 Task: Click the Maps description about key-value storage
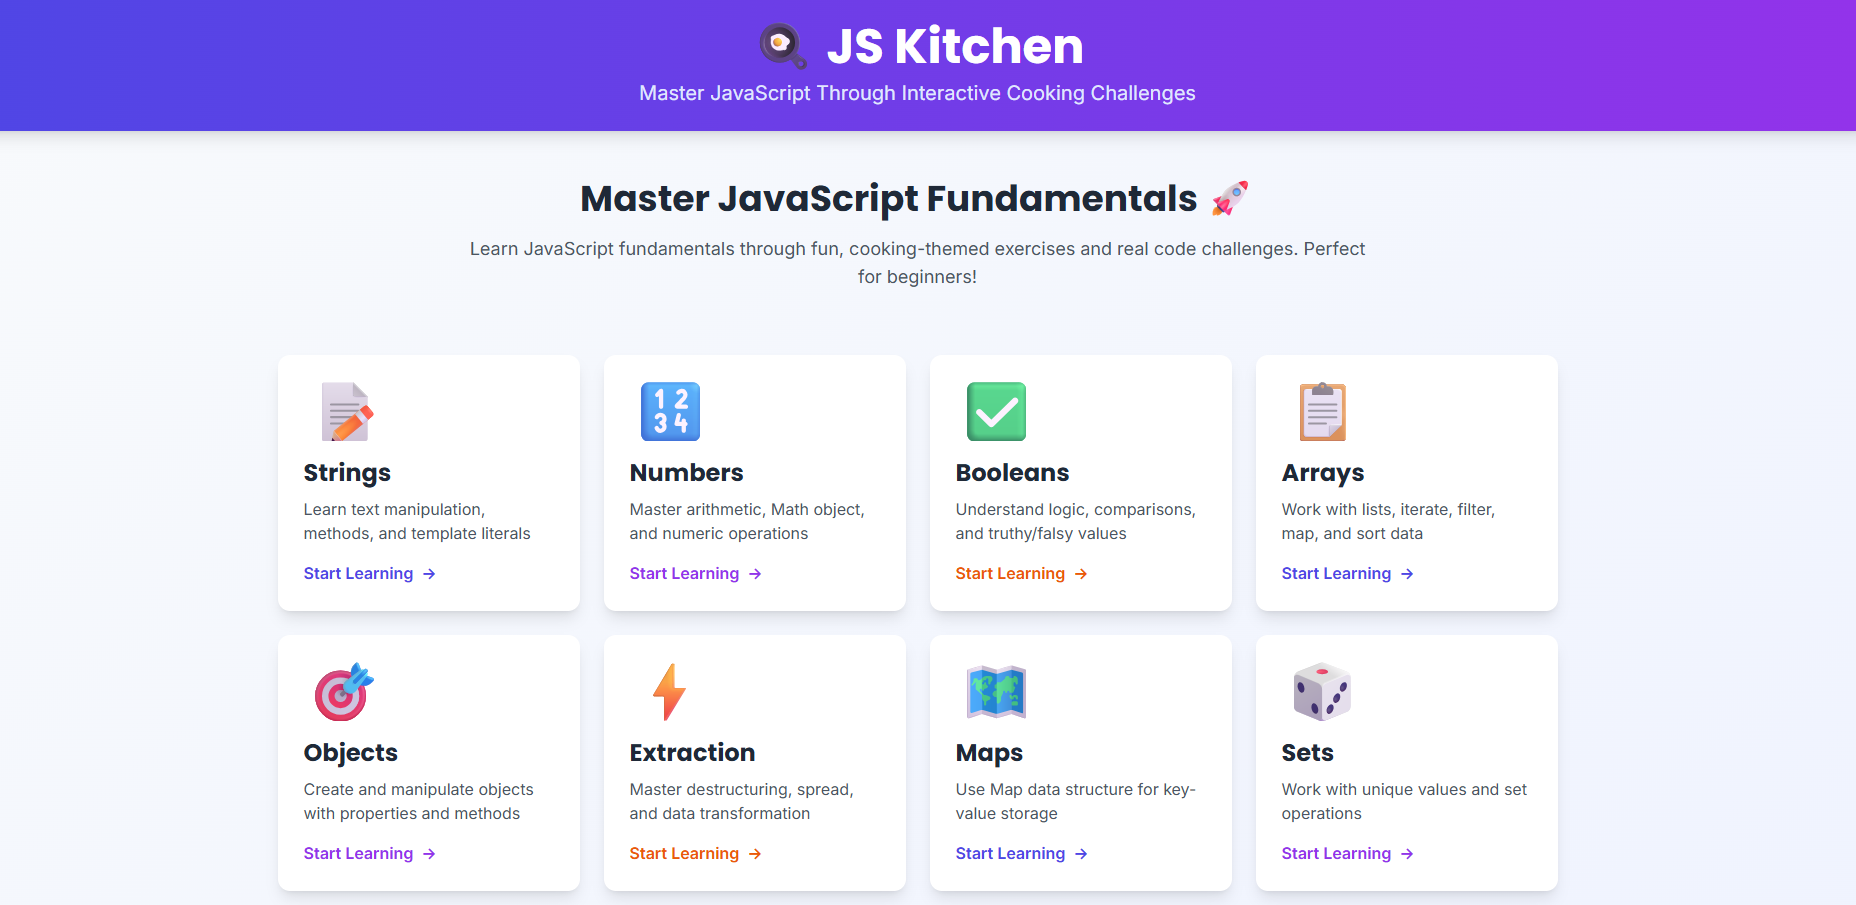click(x=1076, y=802)
